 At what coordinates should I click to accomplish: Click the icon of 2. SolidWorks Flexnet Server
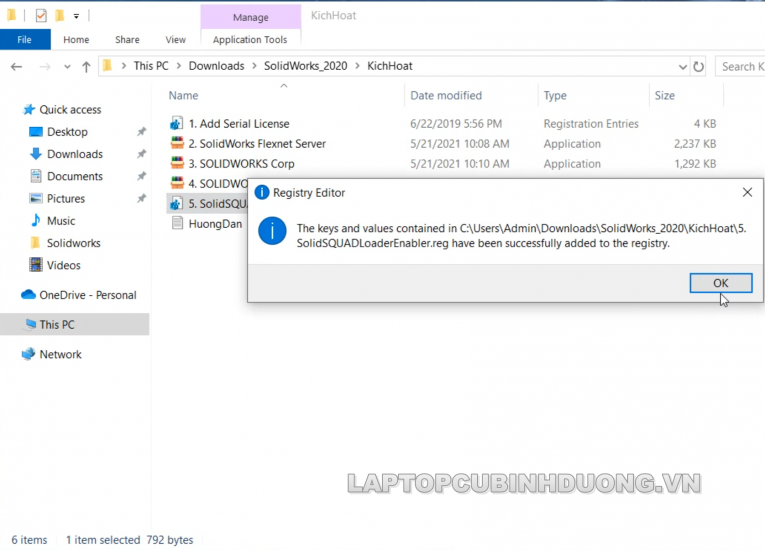click(177, 143)
